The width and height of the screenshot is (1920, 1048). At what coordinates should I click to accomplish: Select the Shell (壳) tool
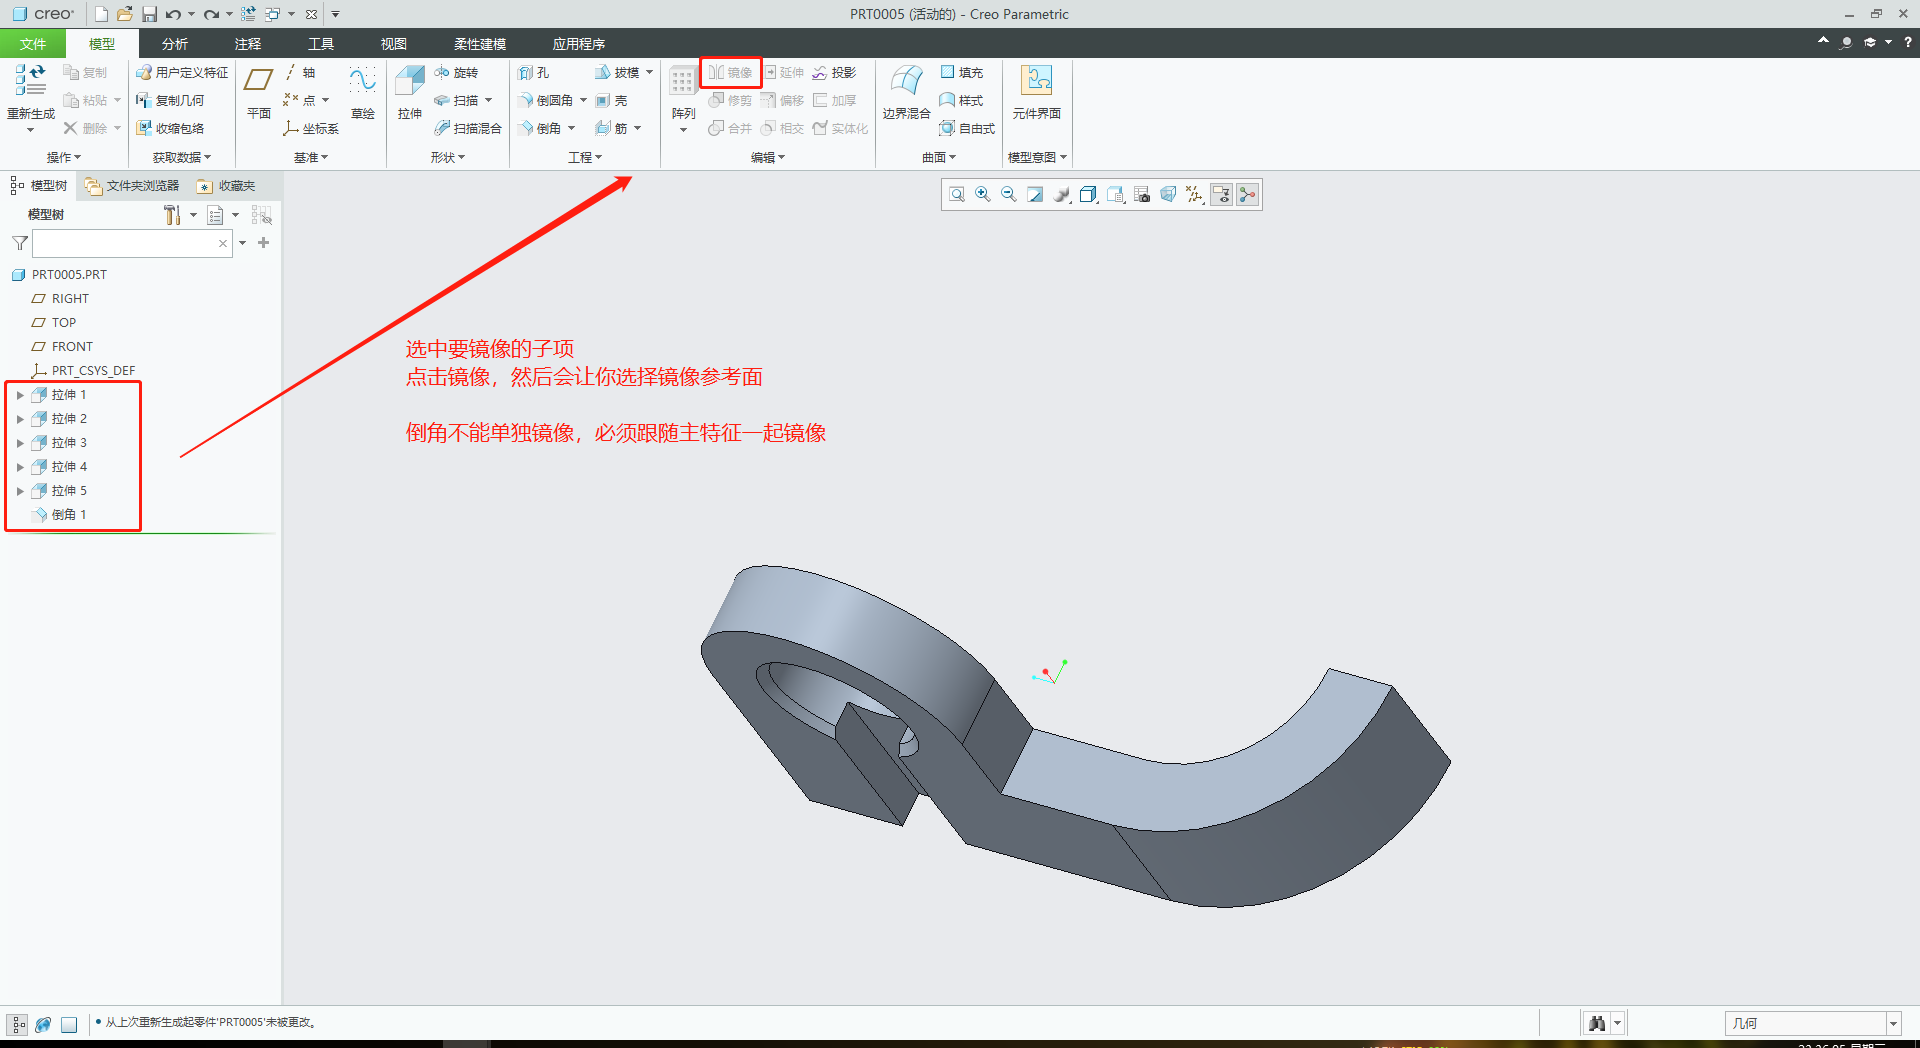(611, 100)
